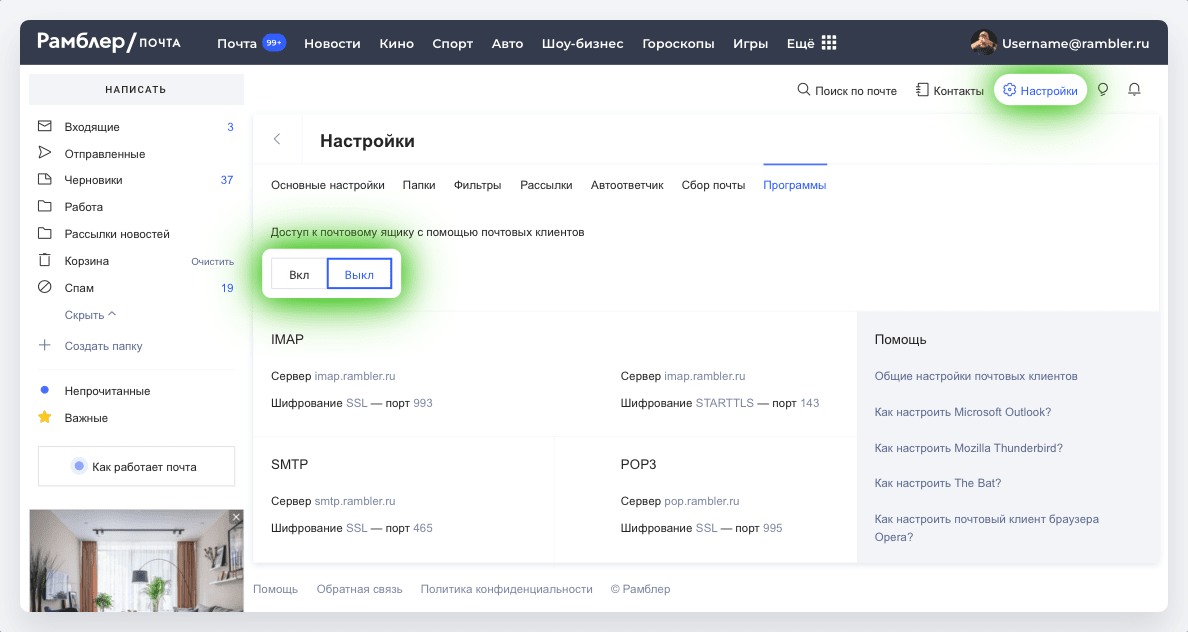Open Как настроить Microsoft Outlook? help link

pyautogui.click(x=962, y=412)
